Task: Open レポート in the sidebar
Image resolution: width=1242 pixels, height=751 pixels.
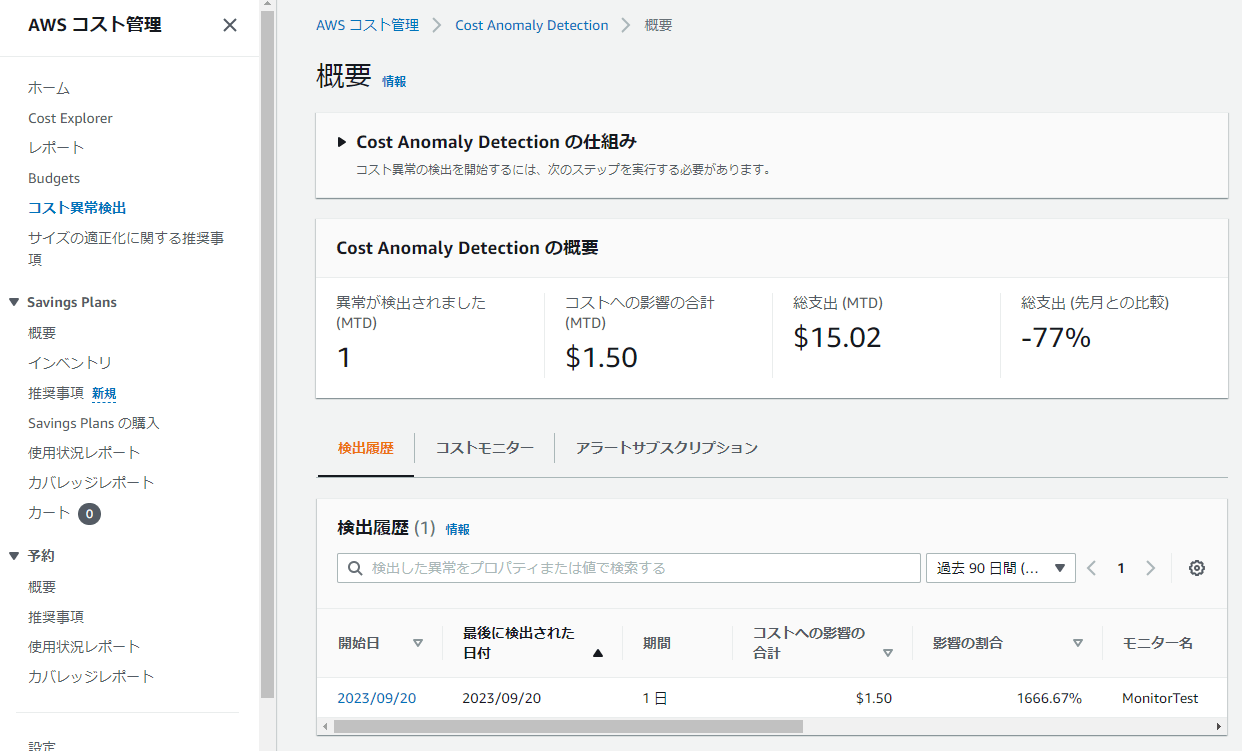Action: click(56, 147)
